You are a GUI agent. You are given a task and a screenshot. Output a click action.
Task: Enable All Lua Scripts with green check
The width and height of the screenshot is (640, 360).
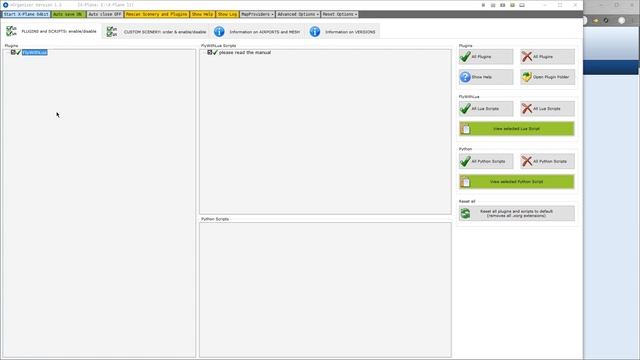(486, 109)
